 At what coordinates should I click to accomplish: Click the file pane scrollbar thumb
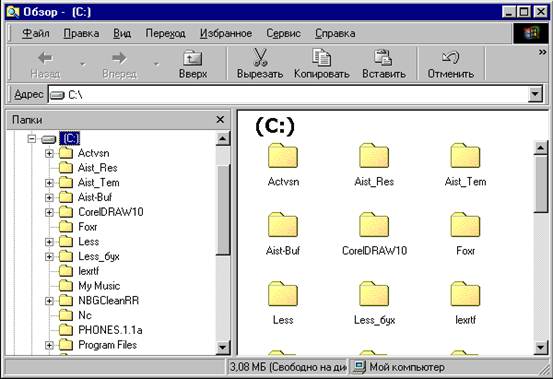click(541, 184)
